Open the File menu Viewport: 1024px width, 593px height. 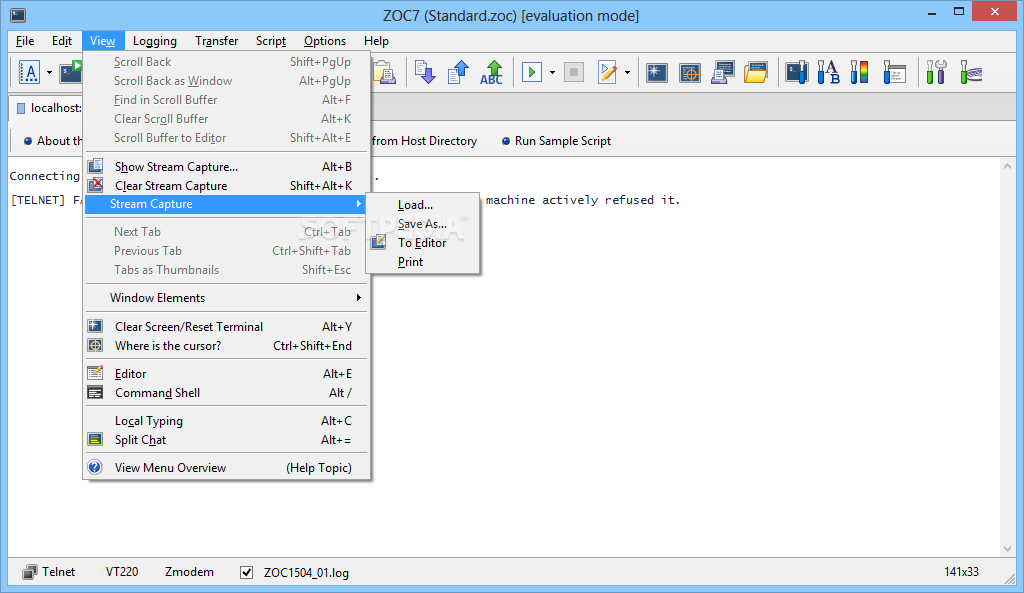point(25,40)
